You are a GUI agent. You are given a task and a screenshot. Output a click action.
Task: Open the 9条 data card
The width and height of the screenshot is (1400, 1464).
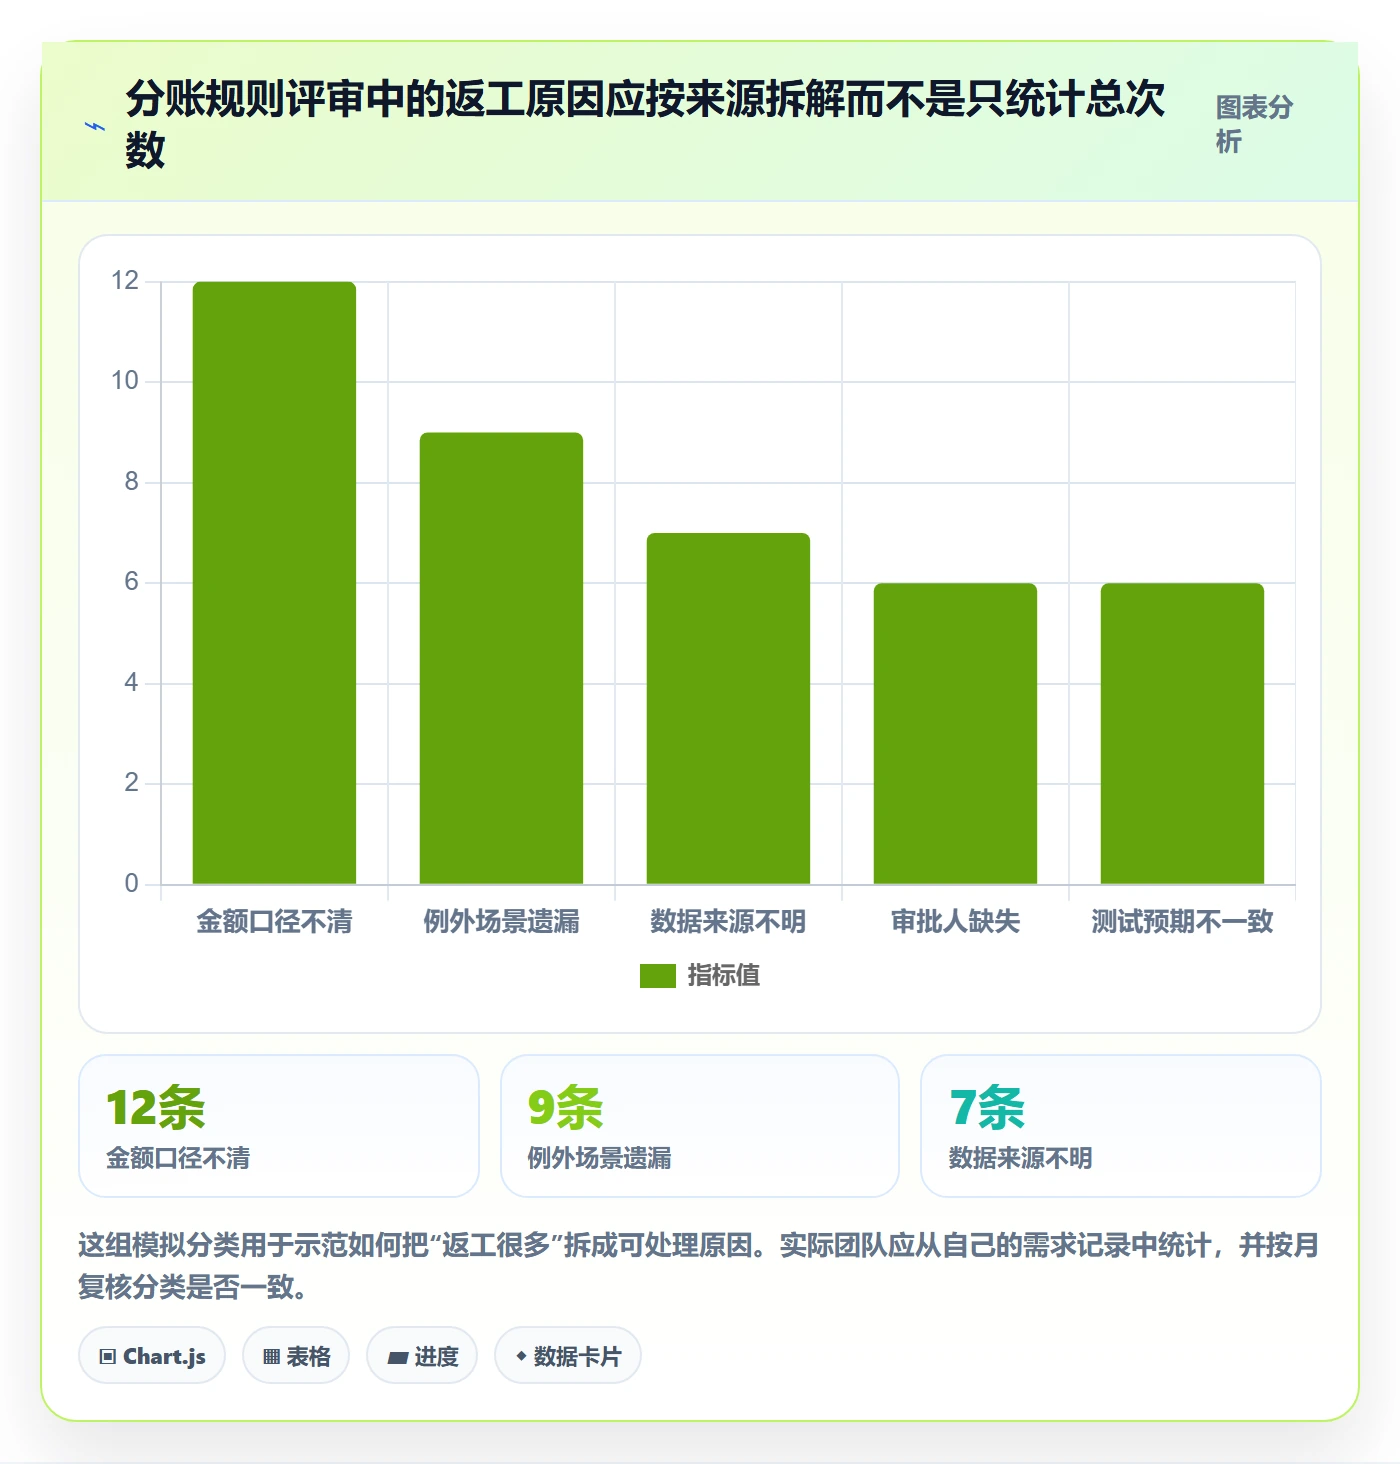point(700,1126)
